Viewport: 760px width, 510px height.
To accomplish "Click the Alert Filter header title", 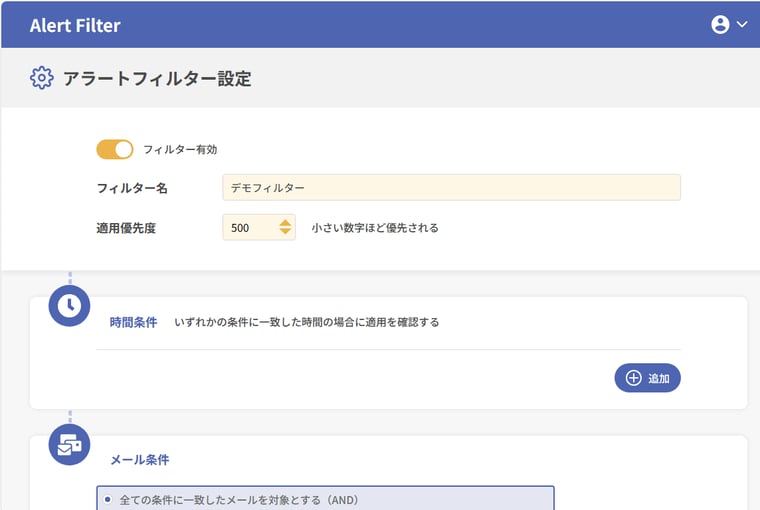I will [75, 26].
